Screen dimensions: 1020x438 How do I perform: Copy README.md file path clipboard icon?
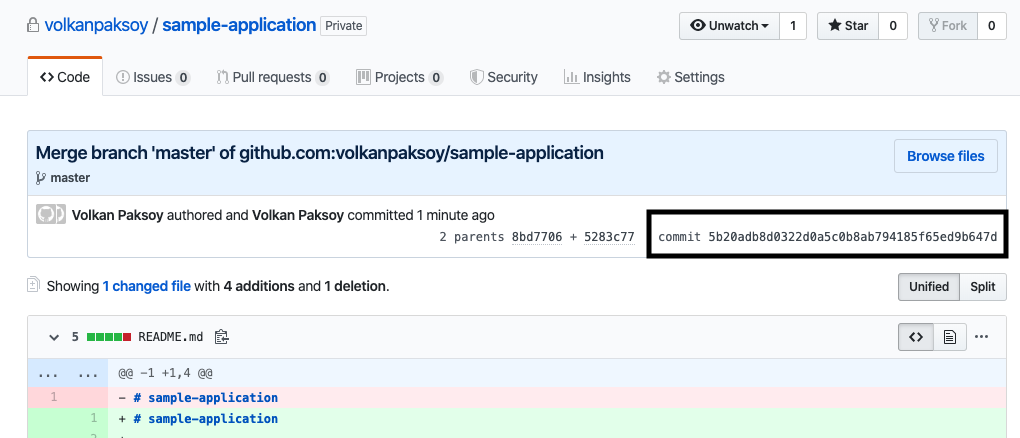222,337
